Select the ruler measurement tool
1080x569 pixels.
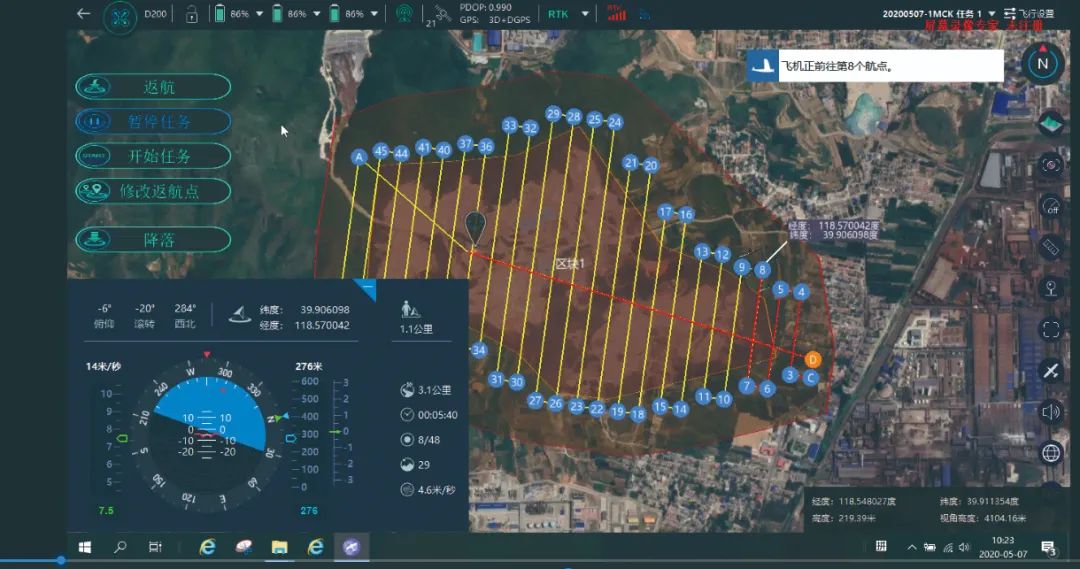(x=1050, y=247)
